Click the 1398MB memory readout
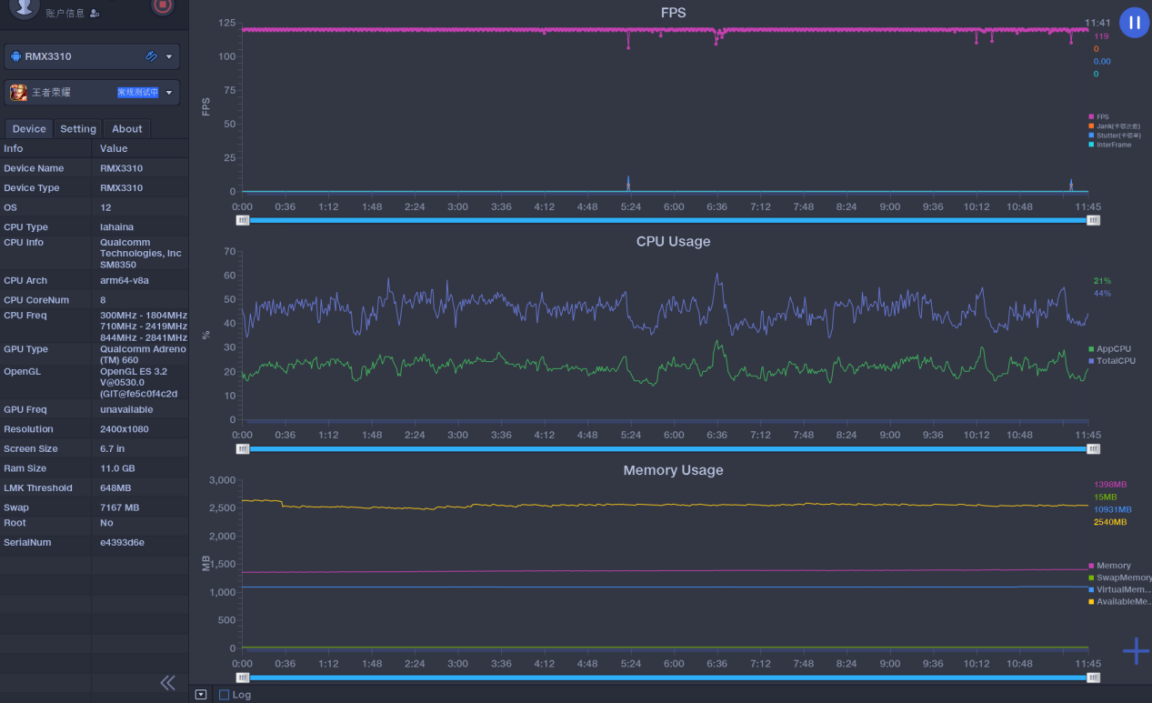 point(1109,485)
